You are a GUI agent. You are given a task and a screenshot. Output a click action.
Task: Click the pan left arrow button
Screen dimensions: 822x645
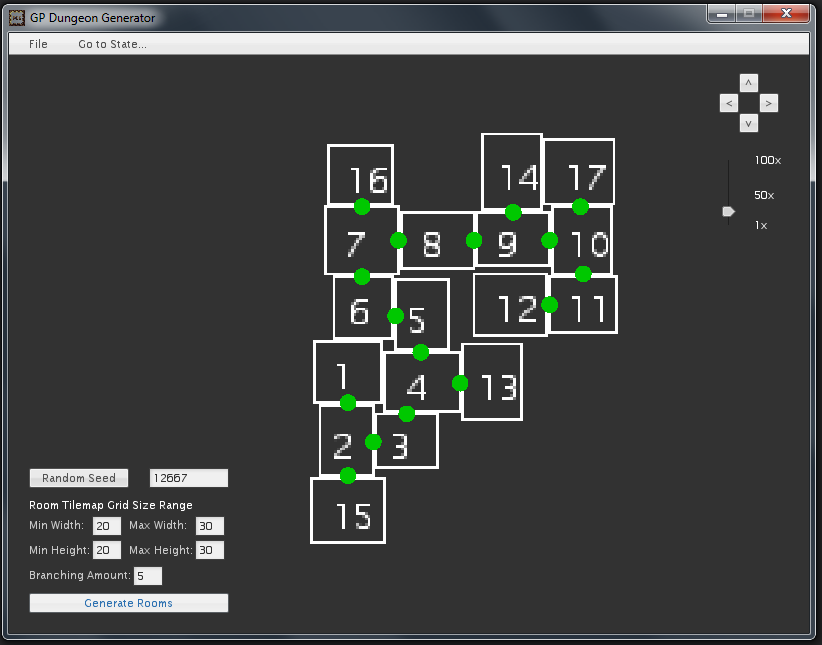tap(729, 103)
